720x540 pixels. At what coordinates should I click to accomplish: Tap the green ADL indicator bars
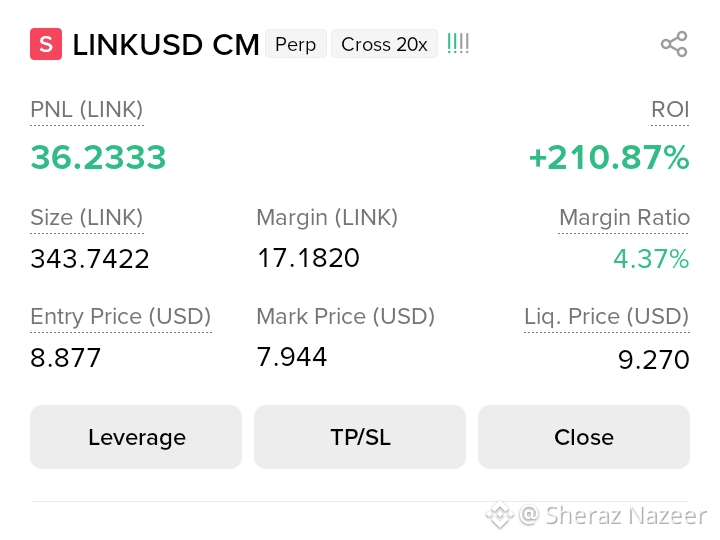pos(458,44)
